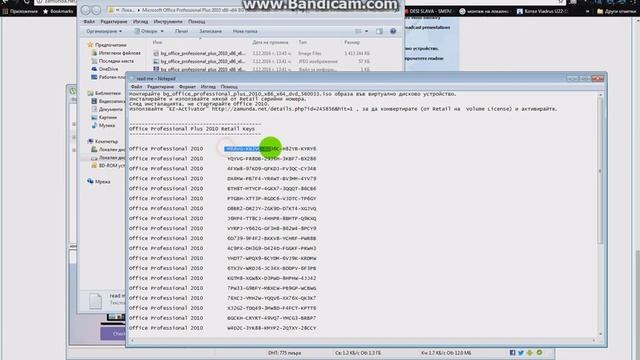Open the Помощ menu in Explorer window
This screenshot has height=360, width=640.
coord(197,22)
